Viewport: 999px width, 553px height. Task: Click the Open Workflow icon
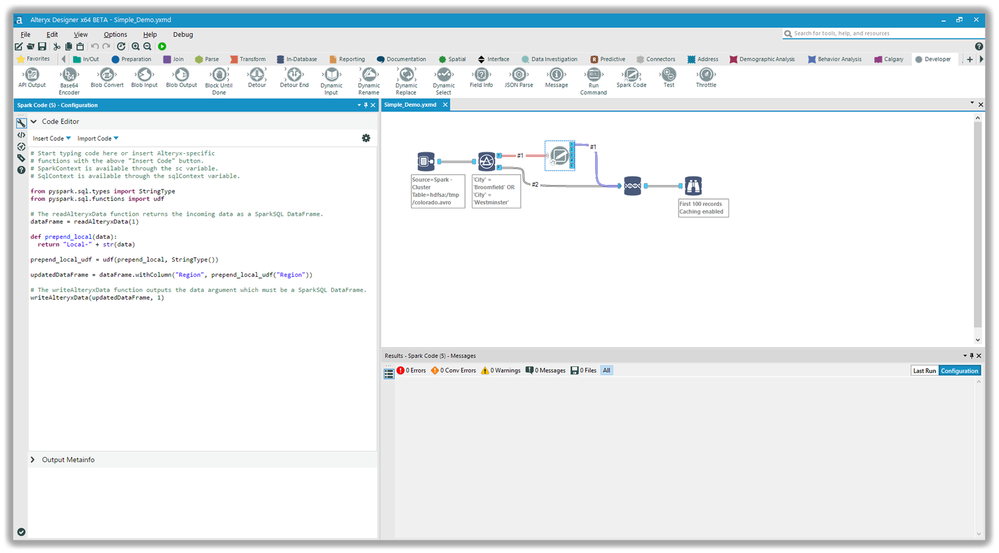(30, 47)
